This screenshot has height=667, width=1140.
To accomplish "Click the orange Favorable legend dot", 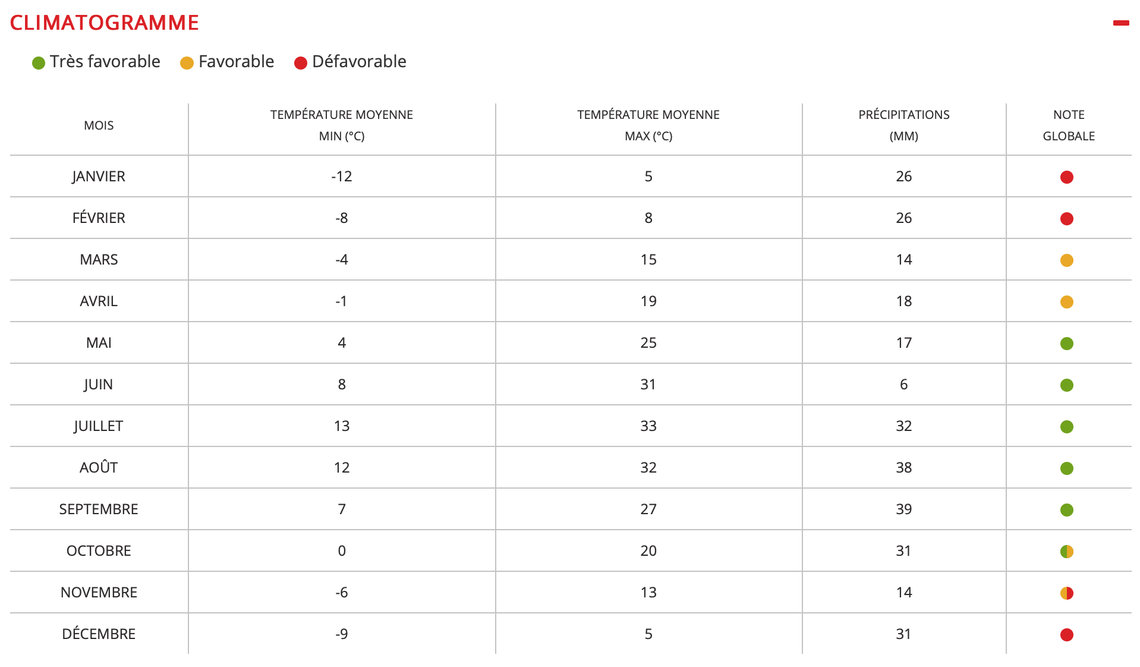I will [x=187, y=63].
